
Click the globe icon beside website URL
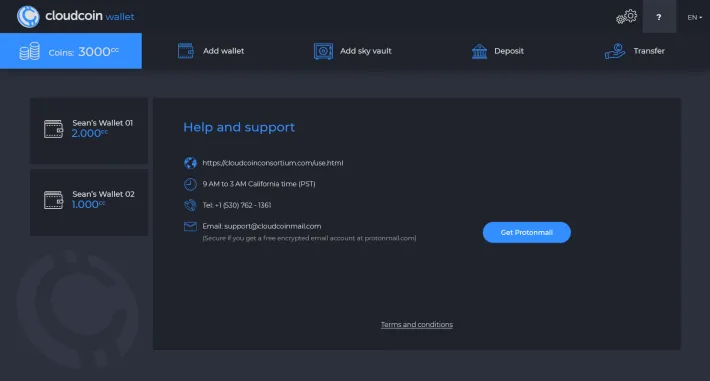(190, 163)
